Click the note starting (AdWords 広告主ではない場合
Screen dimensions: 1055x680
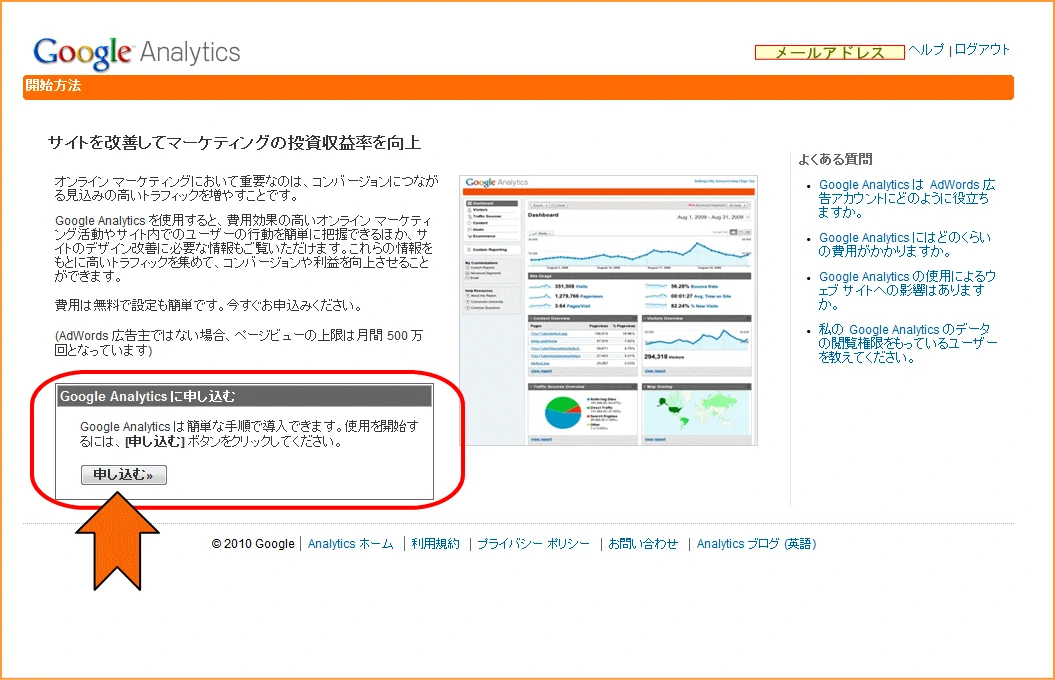click(239, 342)
